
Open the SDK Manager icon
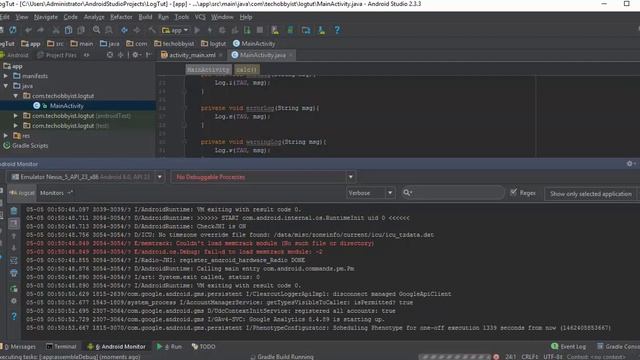322,30
